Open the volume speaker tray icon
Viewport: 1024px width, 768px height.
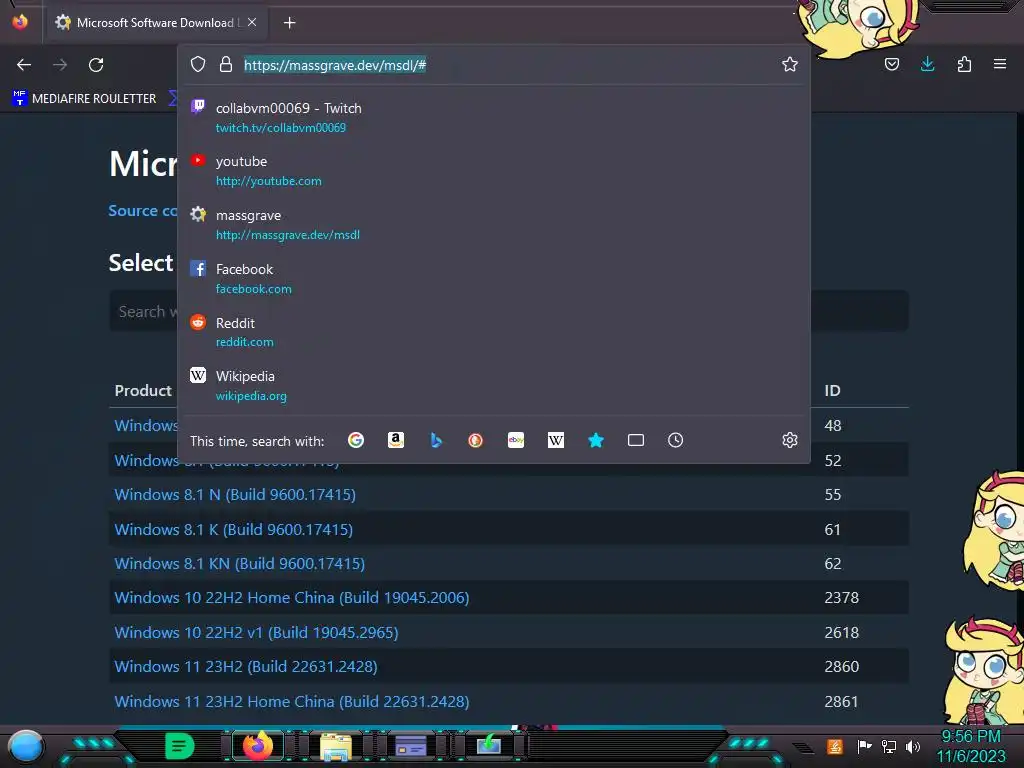click(912, 746)
